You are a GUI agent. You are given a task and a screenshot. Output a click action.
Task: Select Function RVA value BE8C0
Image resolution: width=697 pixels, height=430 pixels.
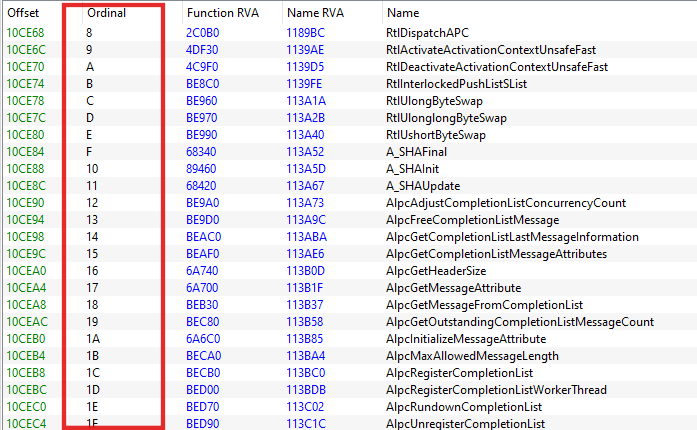pos(203,84)
